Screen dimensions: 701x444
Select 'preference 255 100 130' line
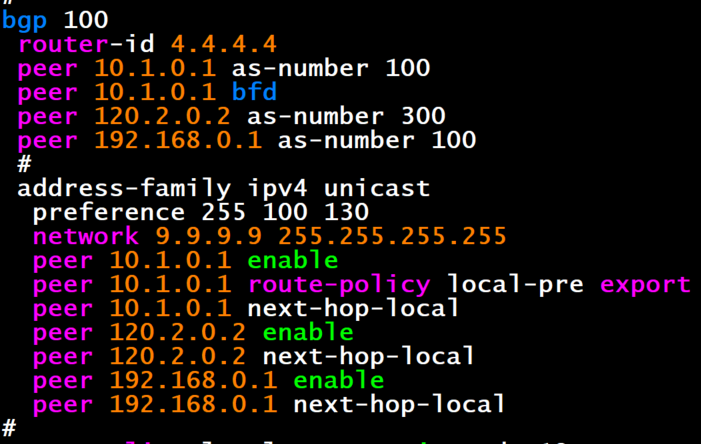(201, 212)
